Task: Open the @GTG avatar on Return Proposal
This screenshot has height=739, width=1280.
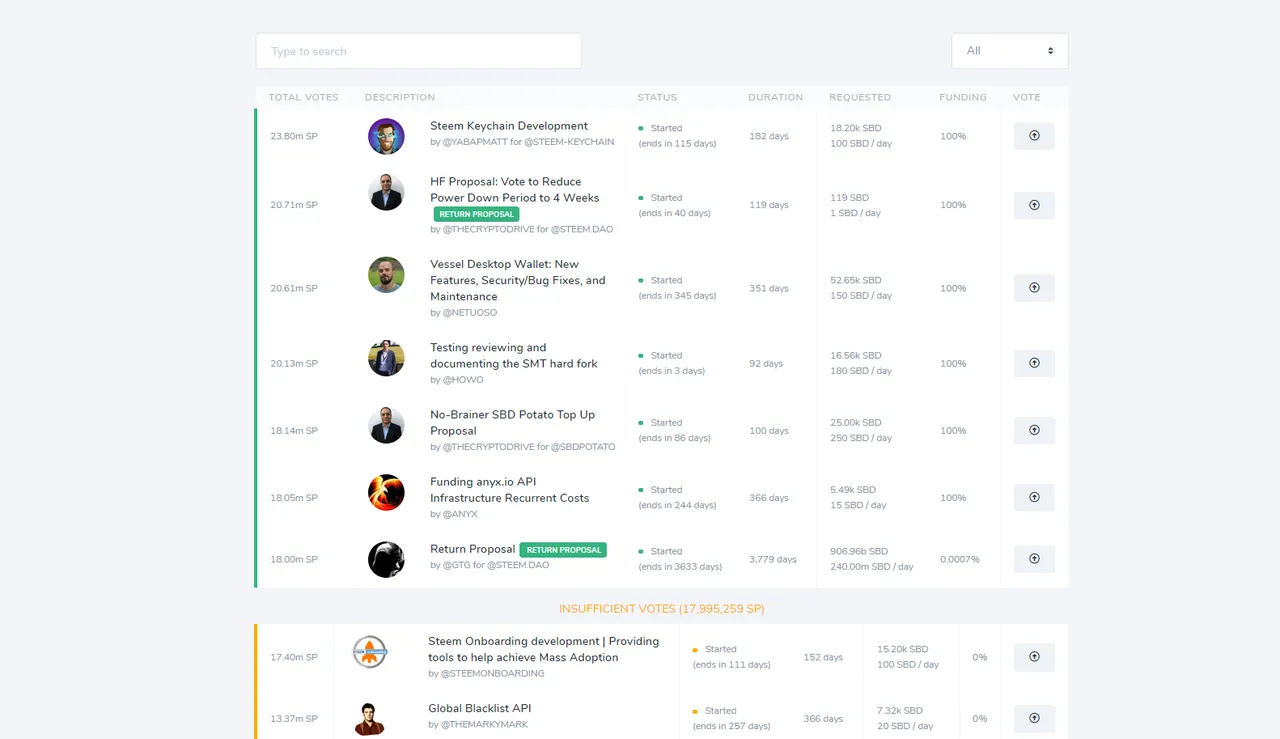Action: point(386,559)
